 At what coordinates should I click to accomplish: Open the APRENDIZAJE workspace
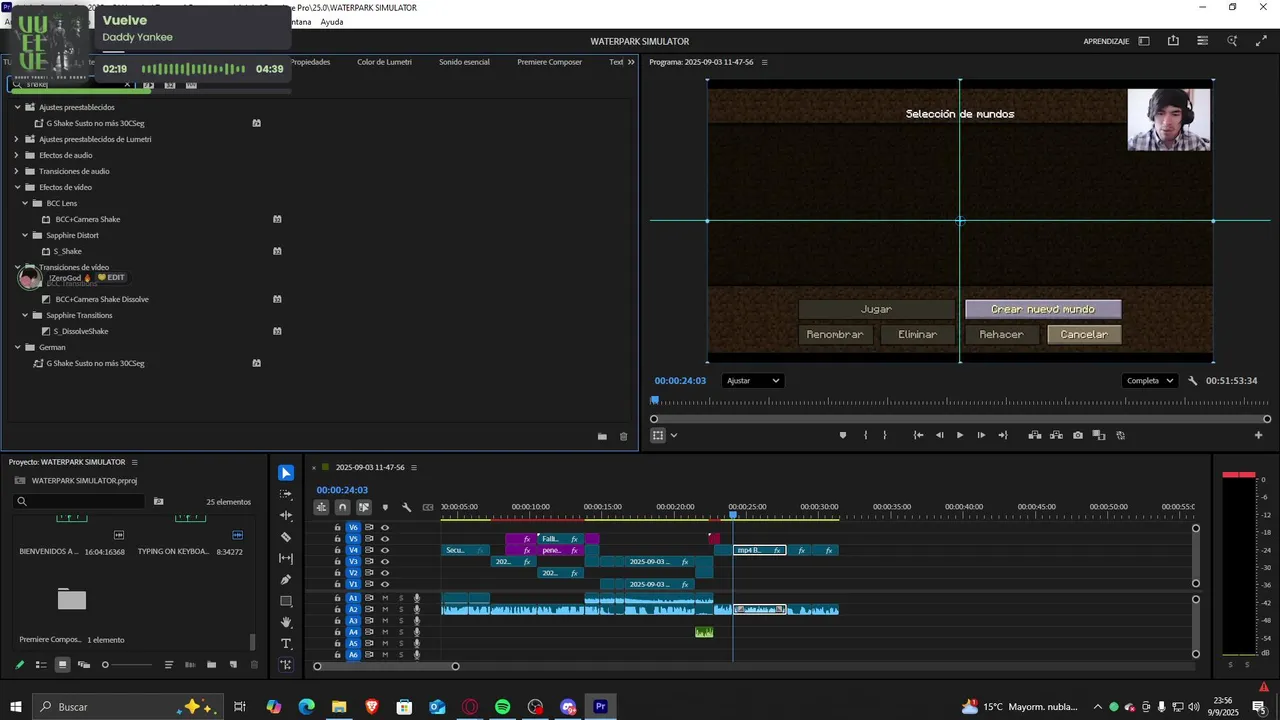1106,41
